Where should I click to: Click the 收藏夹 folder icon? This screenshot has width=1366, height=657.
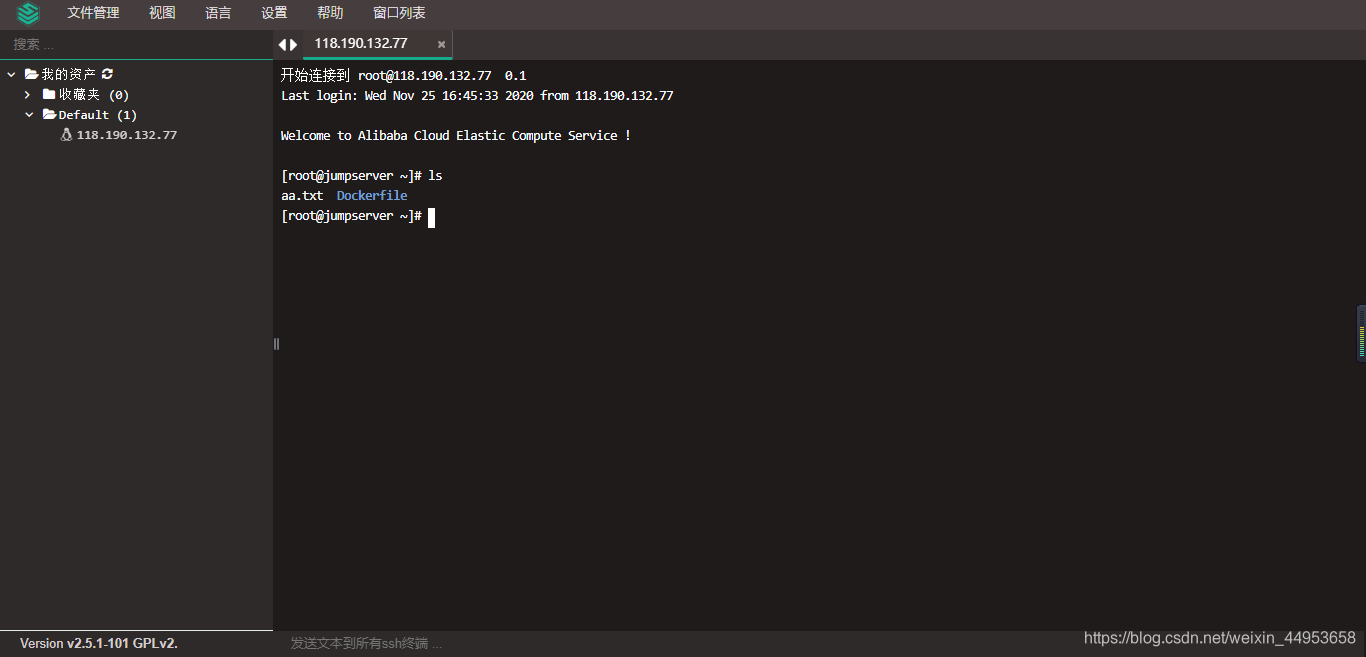tap(48, 94)
